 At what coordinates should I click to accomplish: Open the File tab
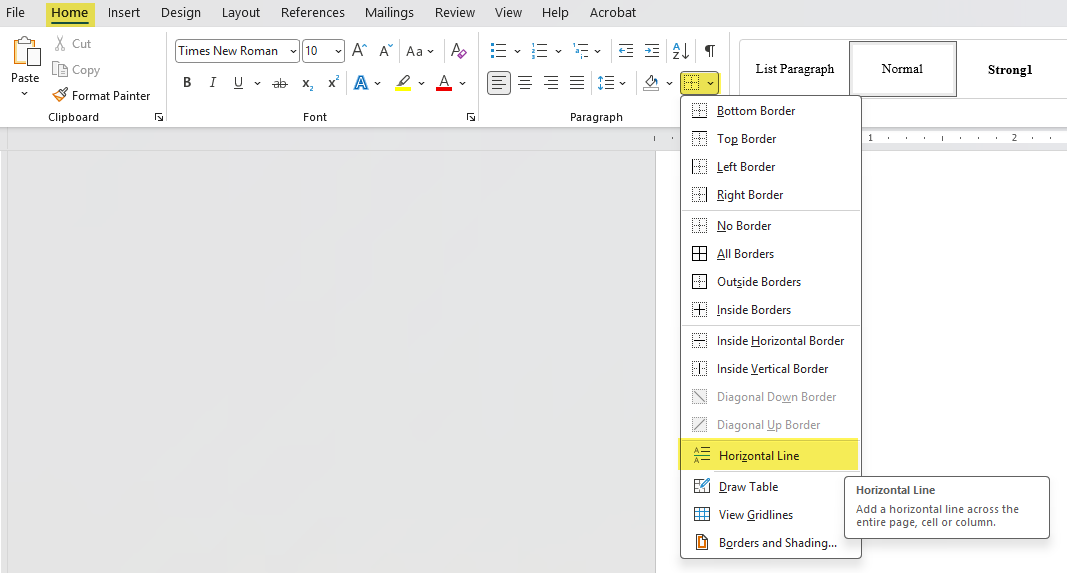15,12
